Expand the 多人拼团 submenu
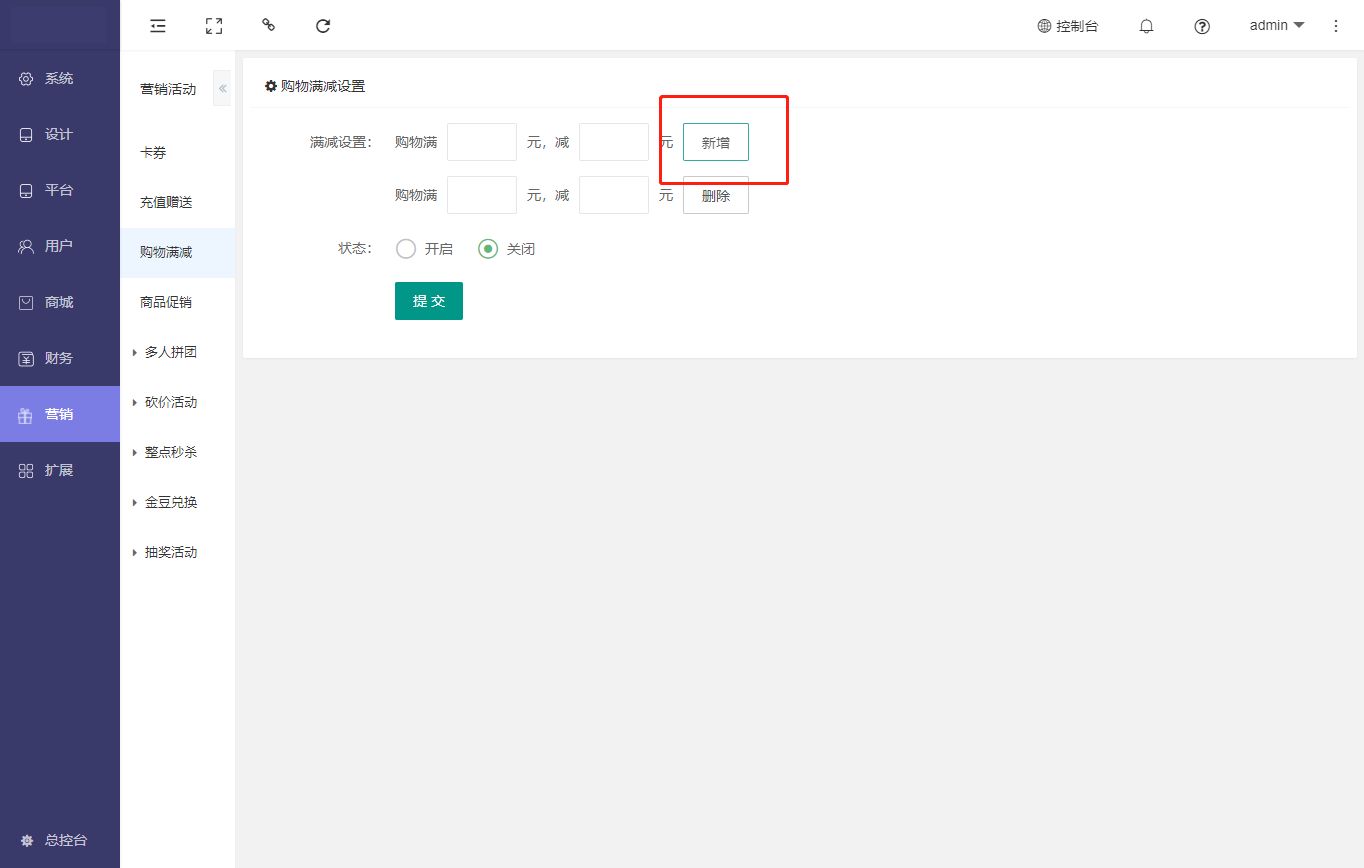1364x868 pixels. 170,352
